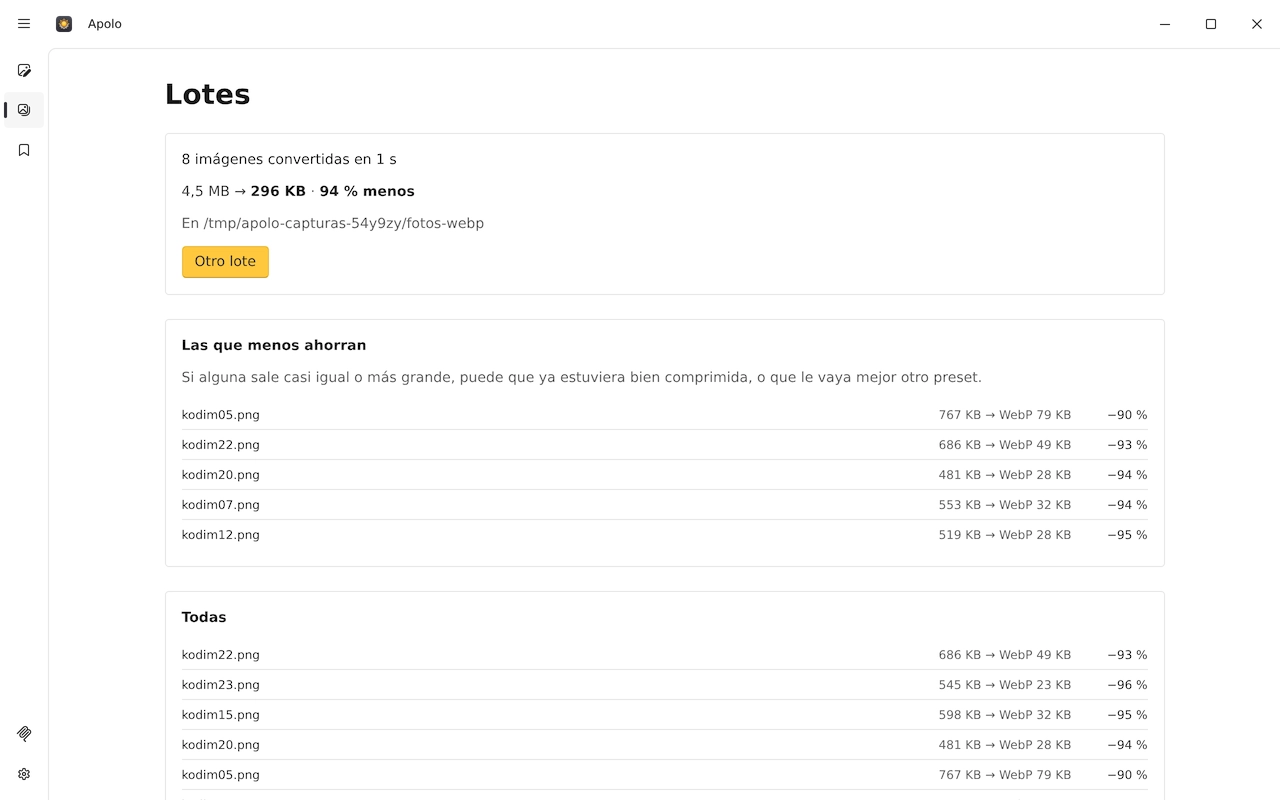Image resolution: width=1280 pixels, height=800 pixels.
Task: Open the bookmark presets sidebar icon
Action: (x=24, y=150)
